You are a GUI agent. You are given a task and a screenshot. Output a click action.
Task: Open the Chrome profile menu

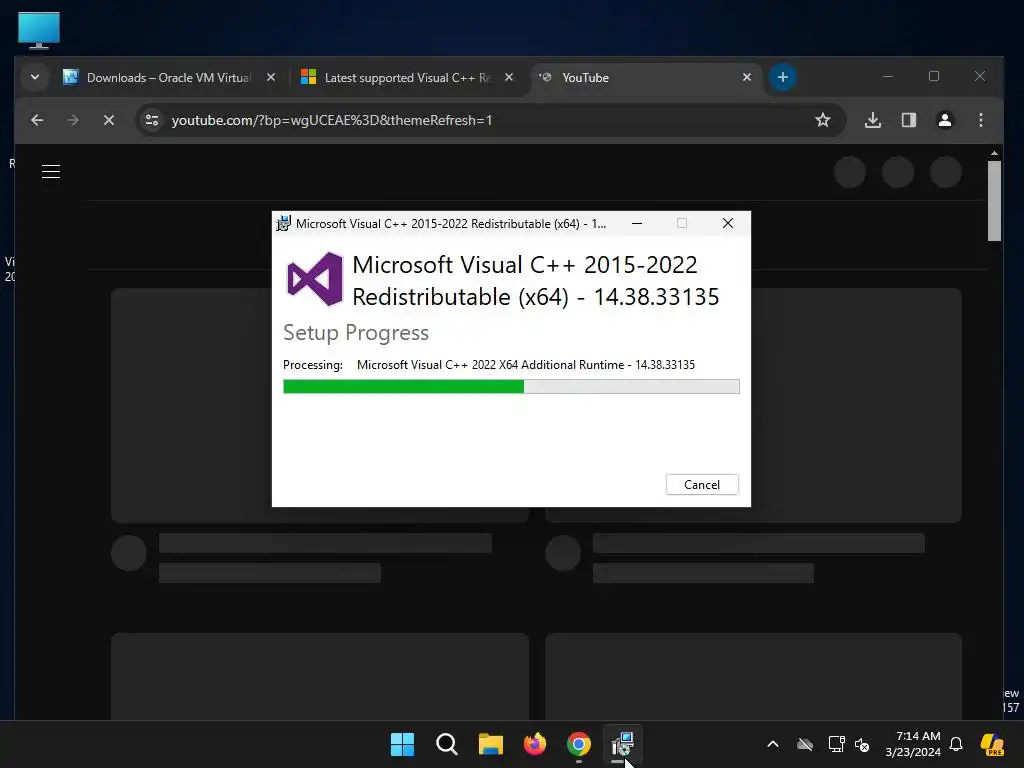(945, 120)
